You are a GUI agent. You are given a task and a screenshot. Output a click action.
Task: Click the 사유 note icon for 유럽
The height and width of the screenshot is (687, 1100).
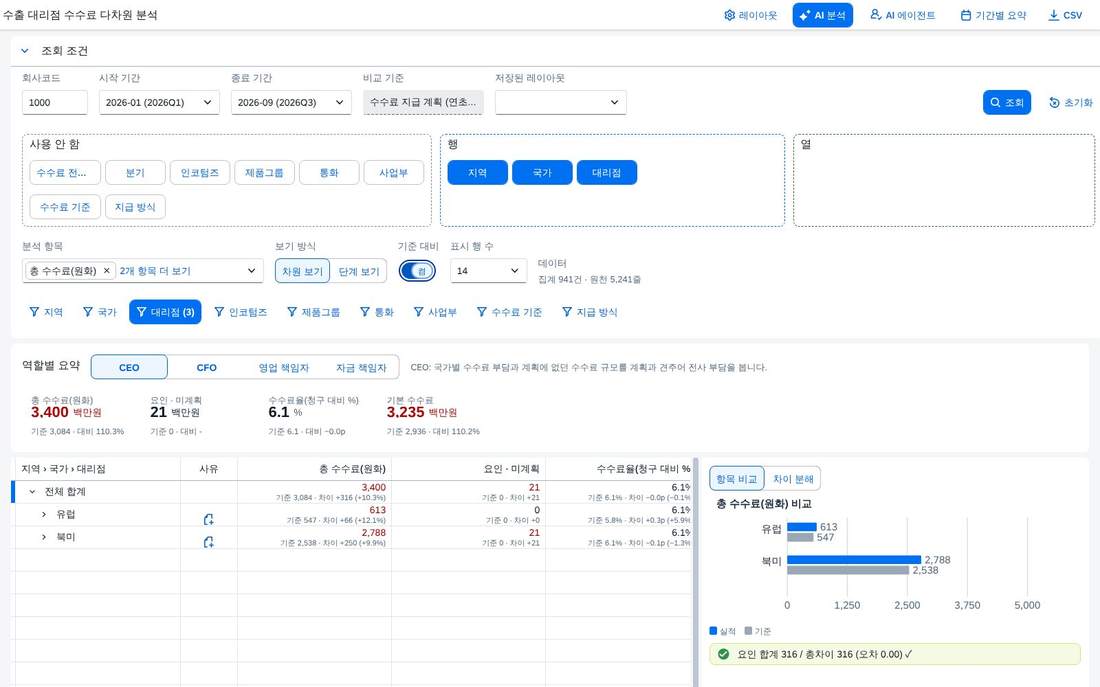208,519
